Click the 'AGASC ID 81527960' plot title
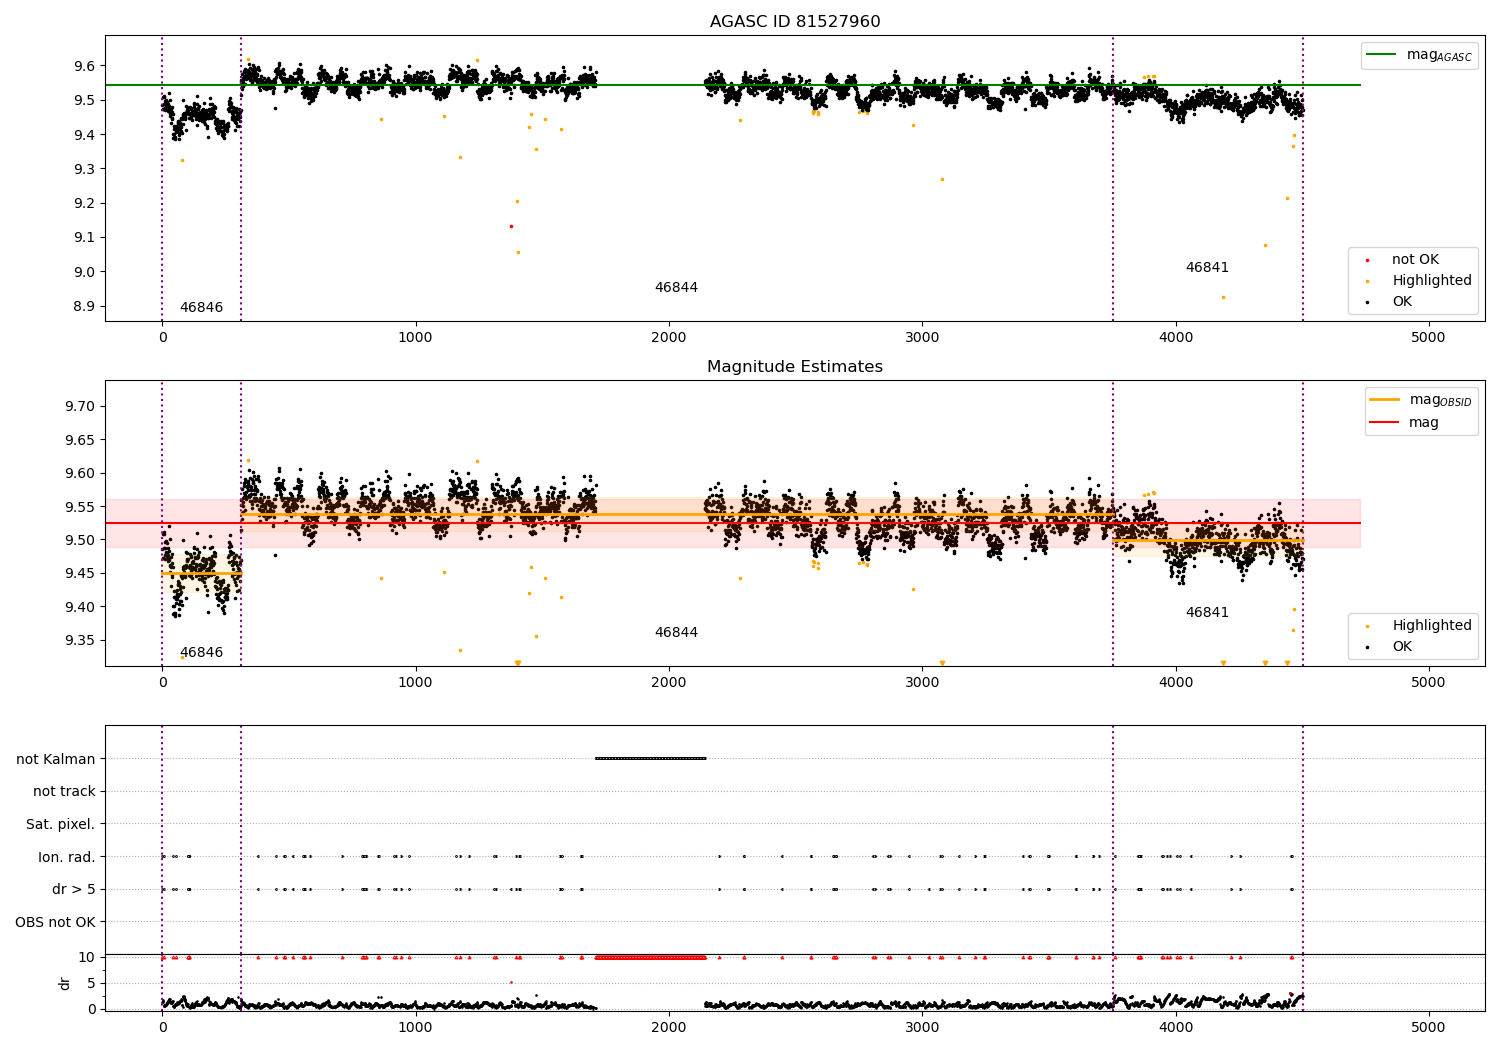Image resolution: width=1500 pixels, height=1050 pixels. pyautogui.click(x=795, y=22)
